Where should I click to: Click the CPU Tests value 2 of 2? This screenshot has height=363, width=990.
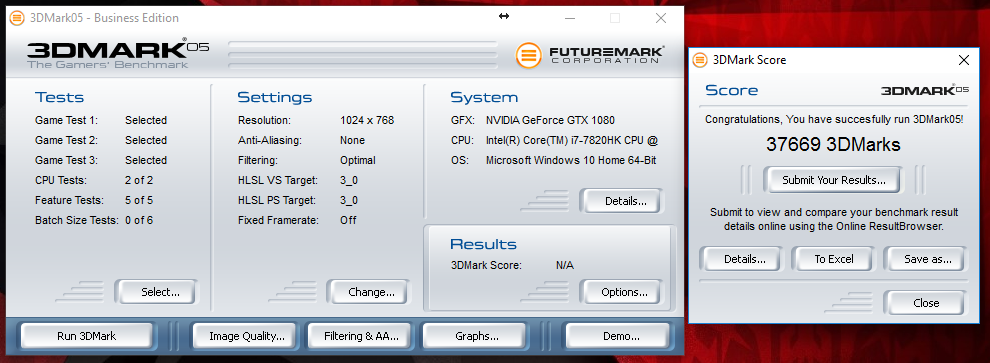[139, 180]
